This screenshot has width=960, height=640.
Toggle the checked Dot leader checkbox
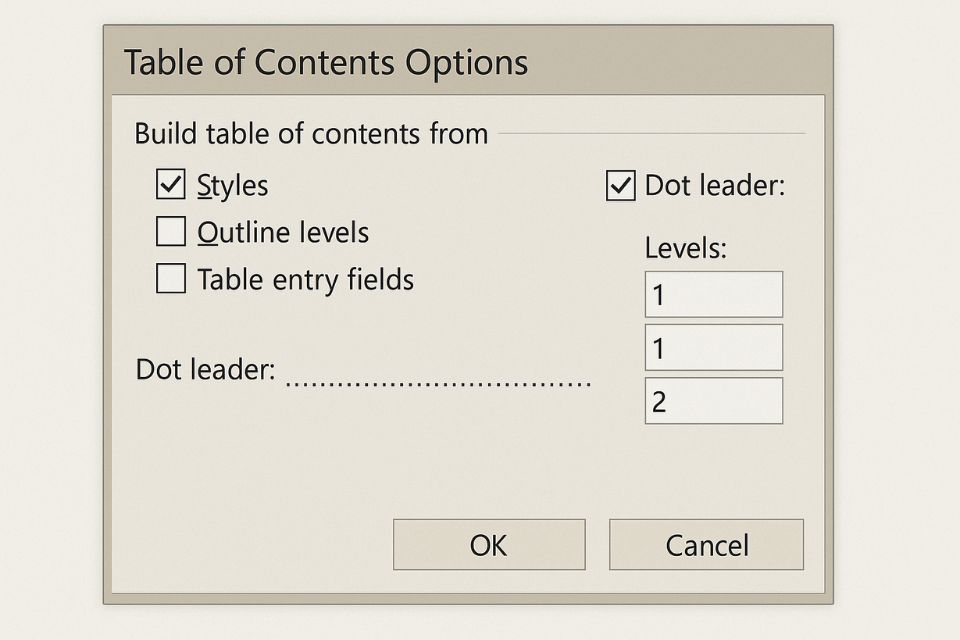point(621,186)
